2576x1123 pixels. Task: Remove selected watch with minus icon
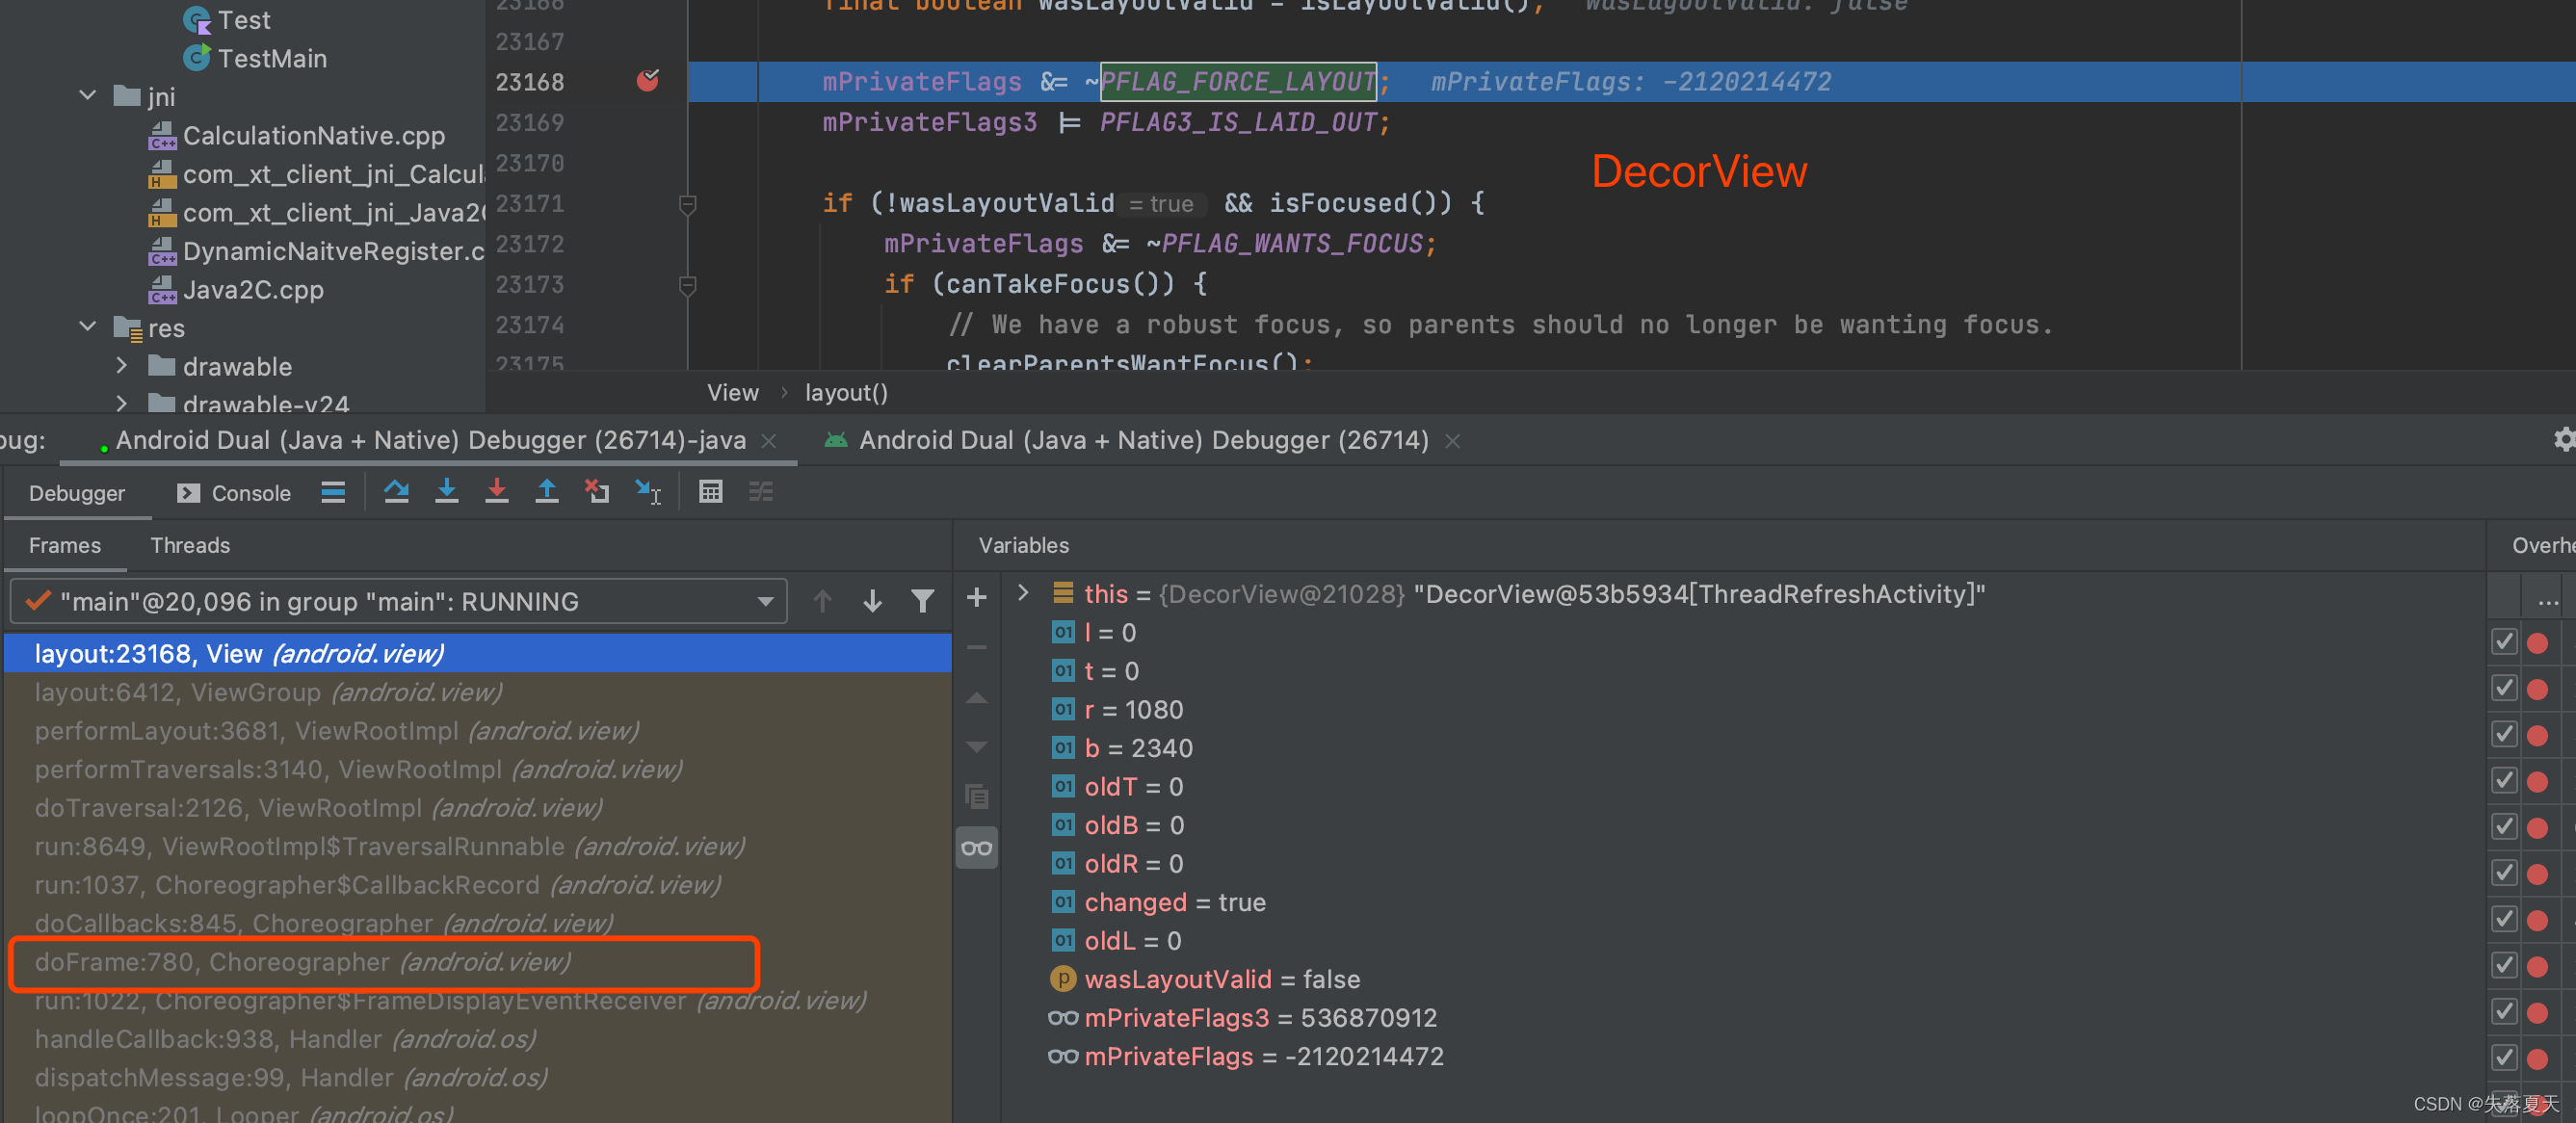pos(977,648)
